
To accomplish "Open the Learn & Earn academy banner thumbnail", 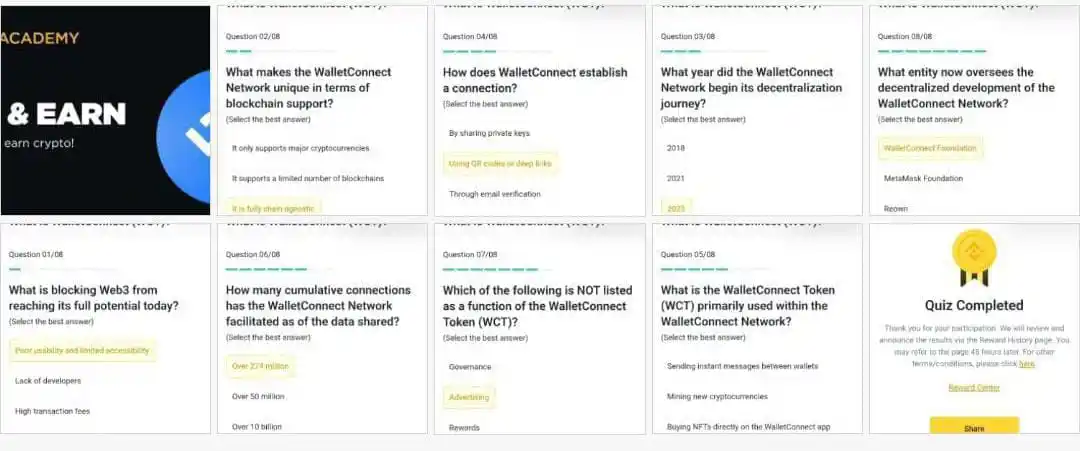I will pyautogui.click(x=105, y=110).
